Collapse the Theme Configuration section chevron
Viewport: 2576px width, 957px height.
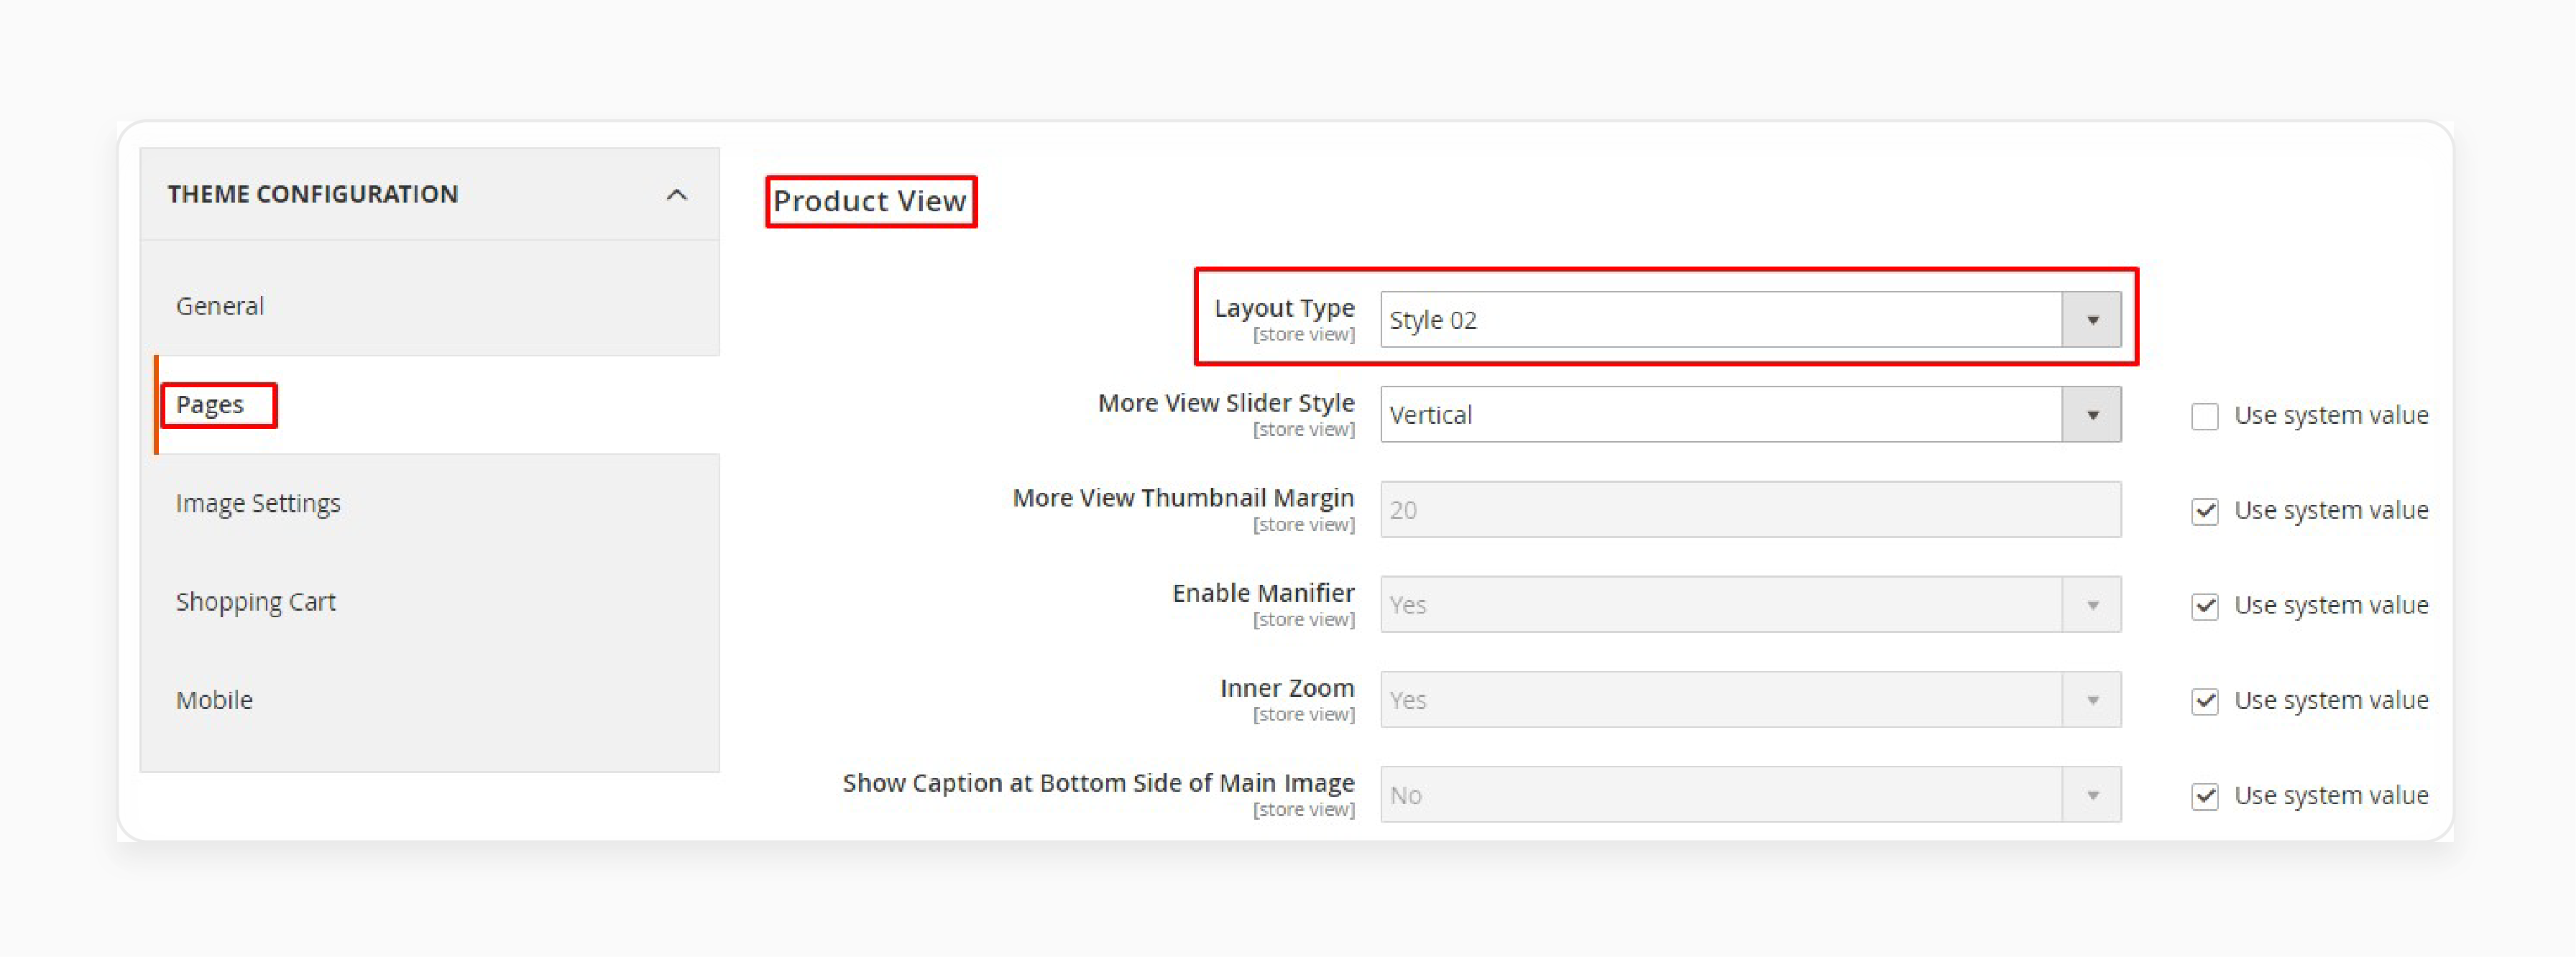677,194
